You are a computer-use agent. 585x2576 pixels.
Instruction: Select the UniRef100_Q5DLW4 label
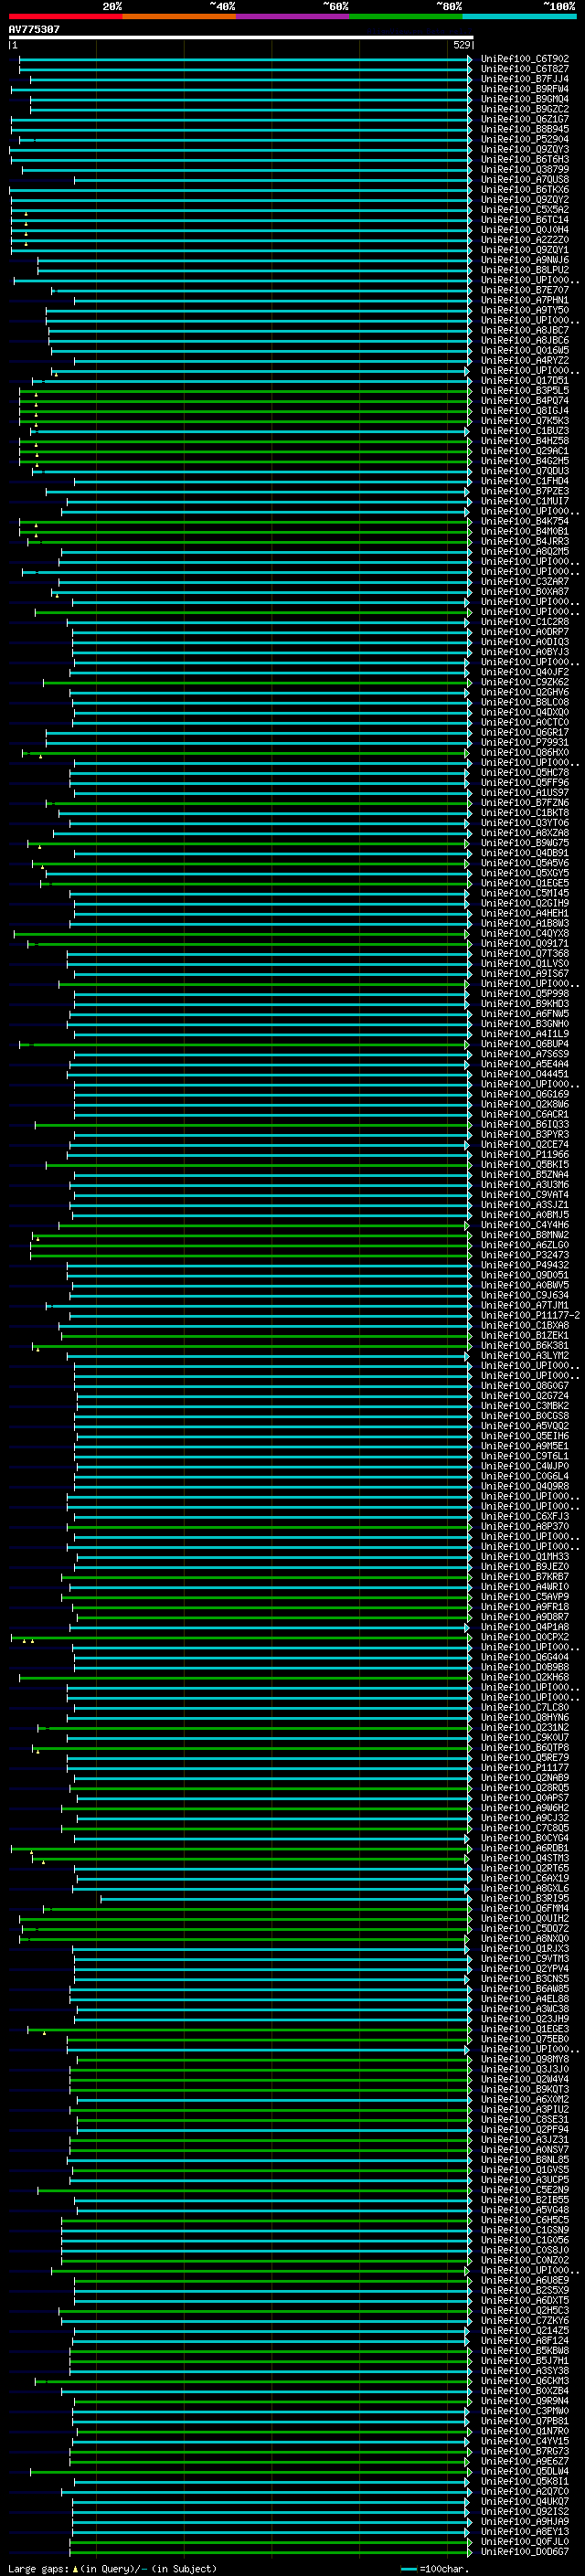pos(524,2470)
